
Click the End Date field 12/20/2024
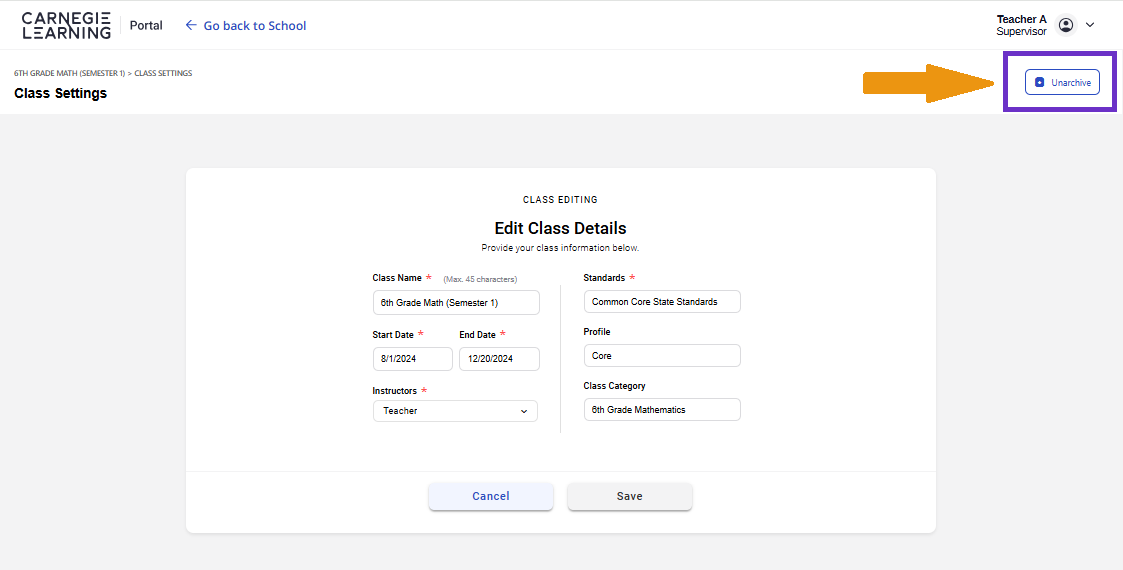coord(499,359)
